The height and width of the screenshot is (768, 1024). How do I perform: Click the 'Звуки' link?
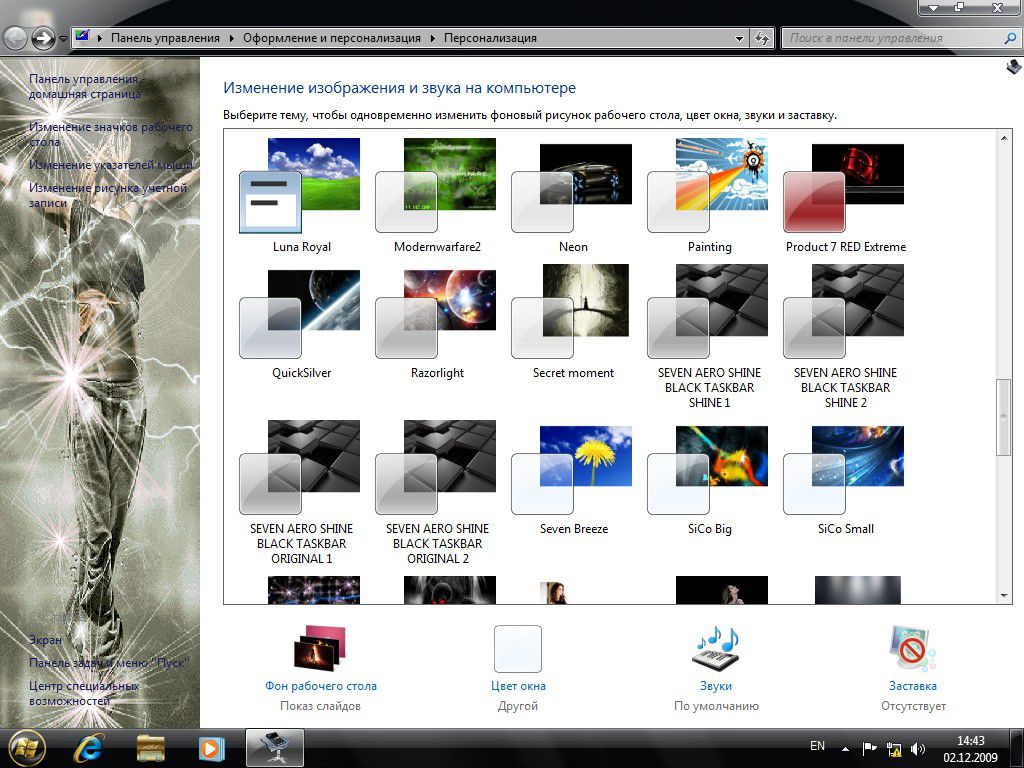coord(716,686)
